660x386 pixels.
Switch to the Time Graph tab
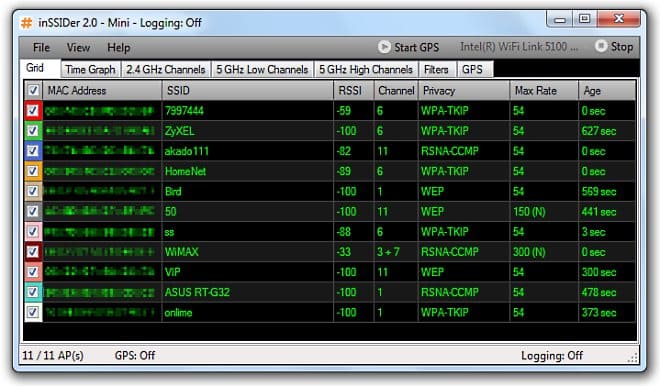90,69
